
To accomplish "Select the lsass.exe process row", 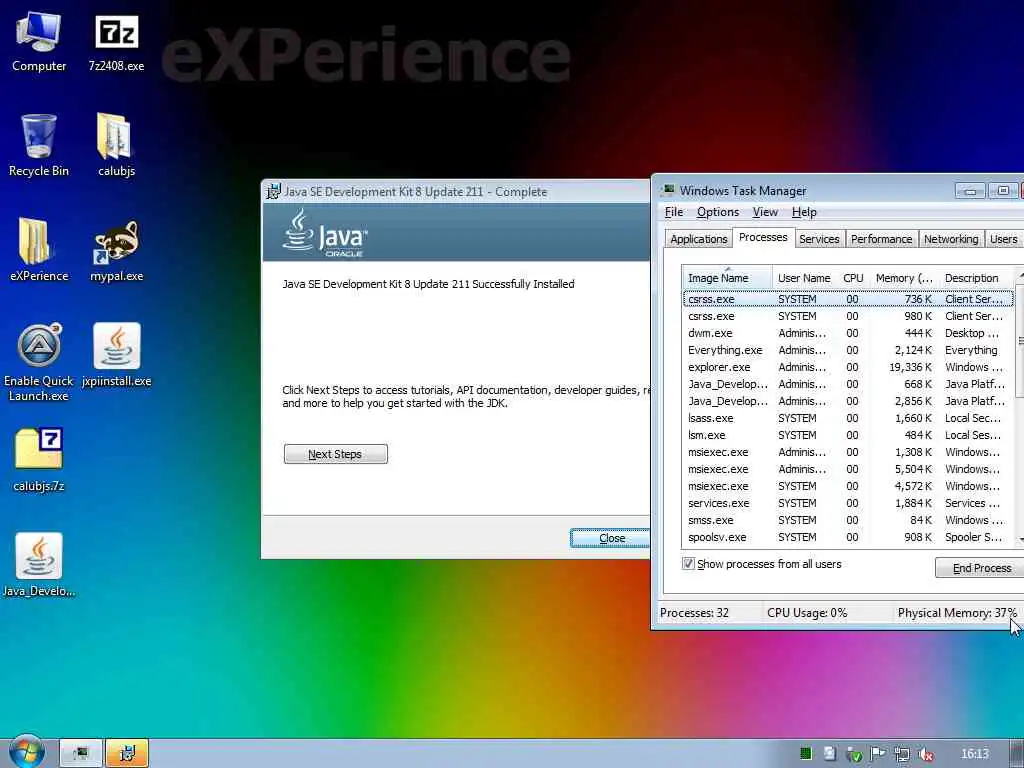I will click(848, 418).
